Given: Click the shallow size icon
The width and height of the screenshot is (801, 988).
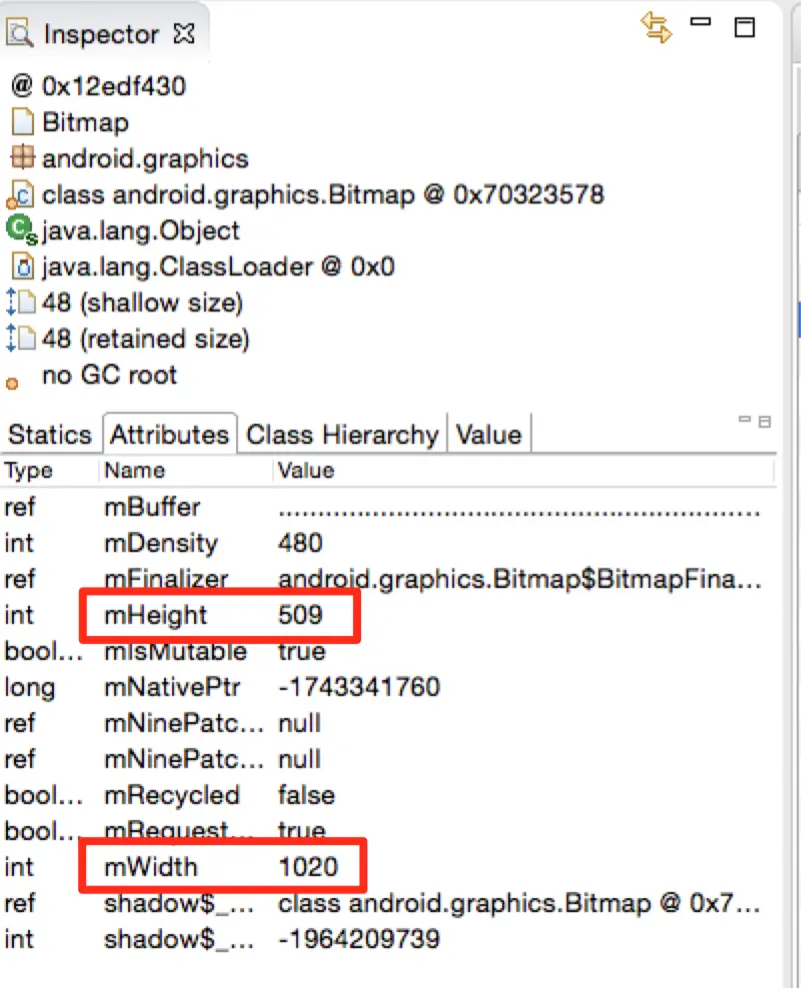Looking at the screenshot, I should point(20,302).
